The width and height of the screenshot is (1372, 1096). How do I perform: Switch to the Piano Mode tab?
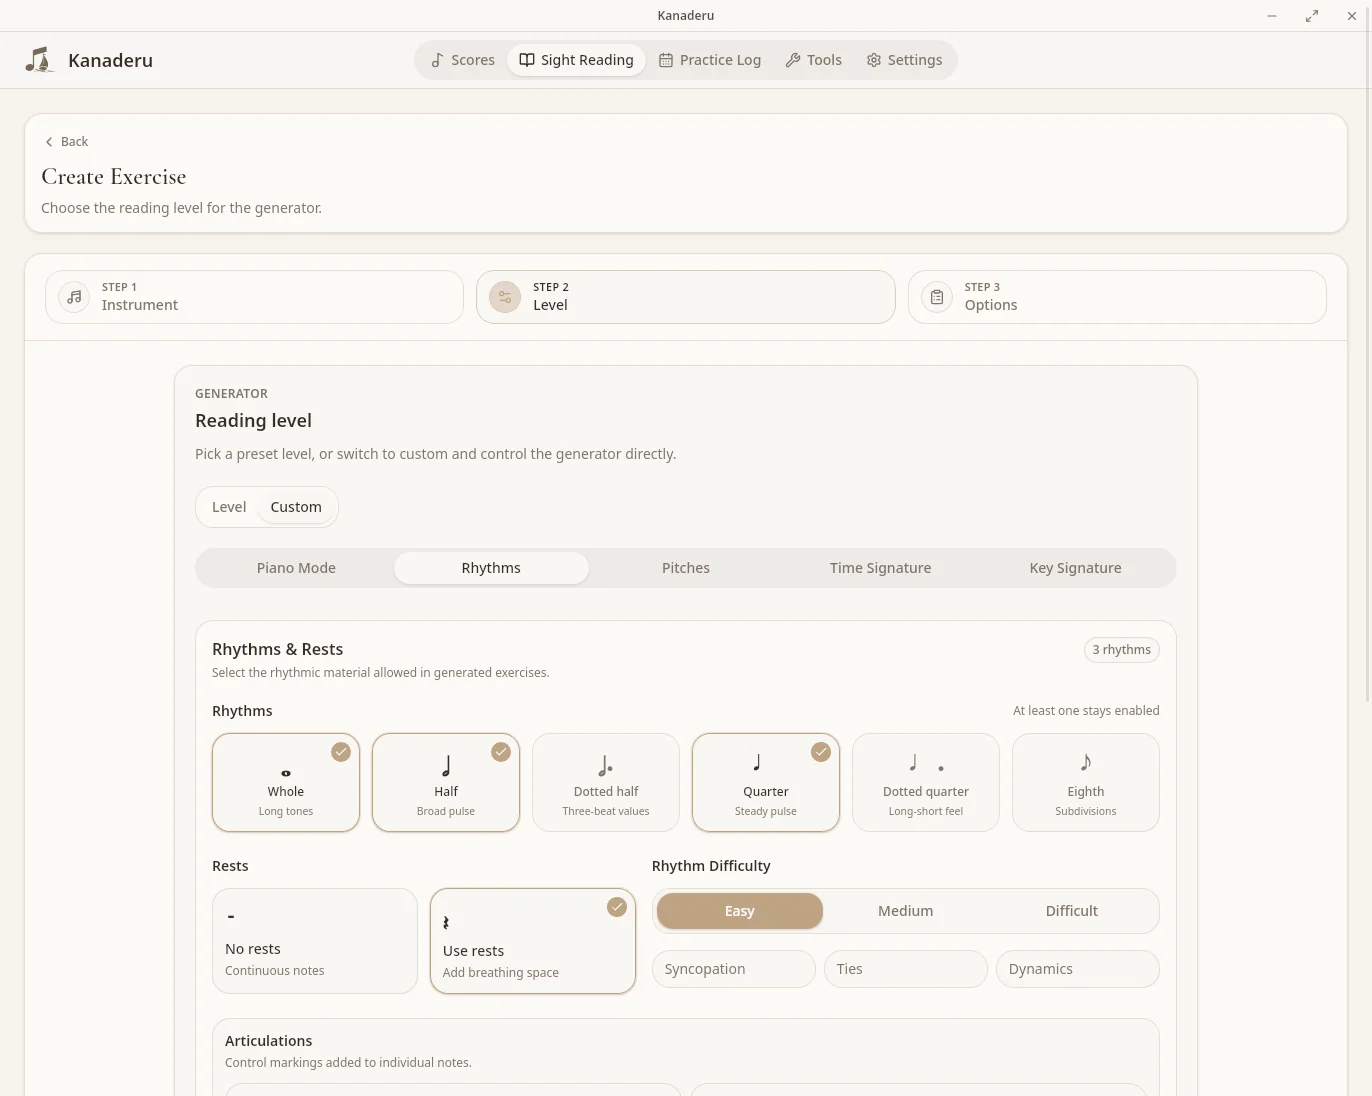click(296, 568)
